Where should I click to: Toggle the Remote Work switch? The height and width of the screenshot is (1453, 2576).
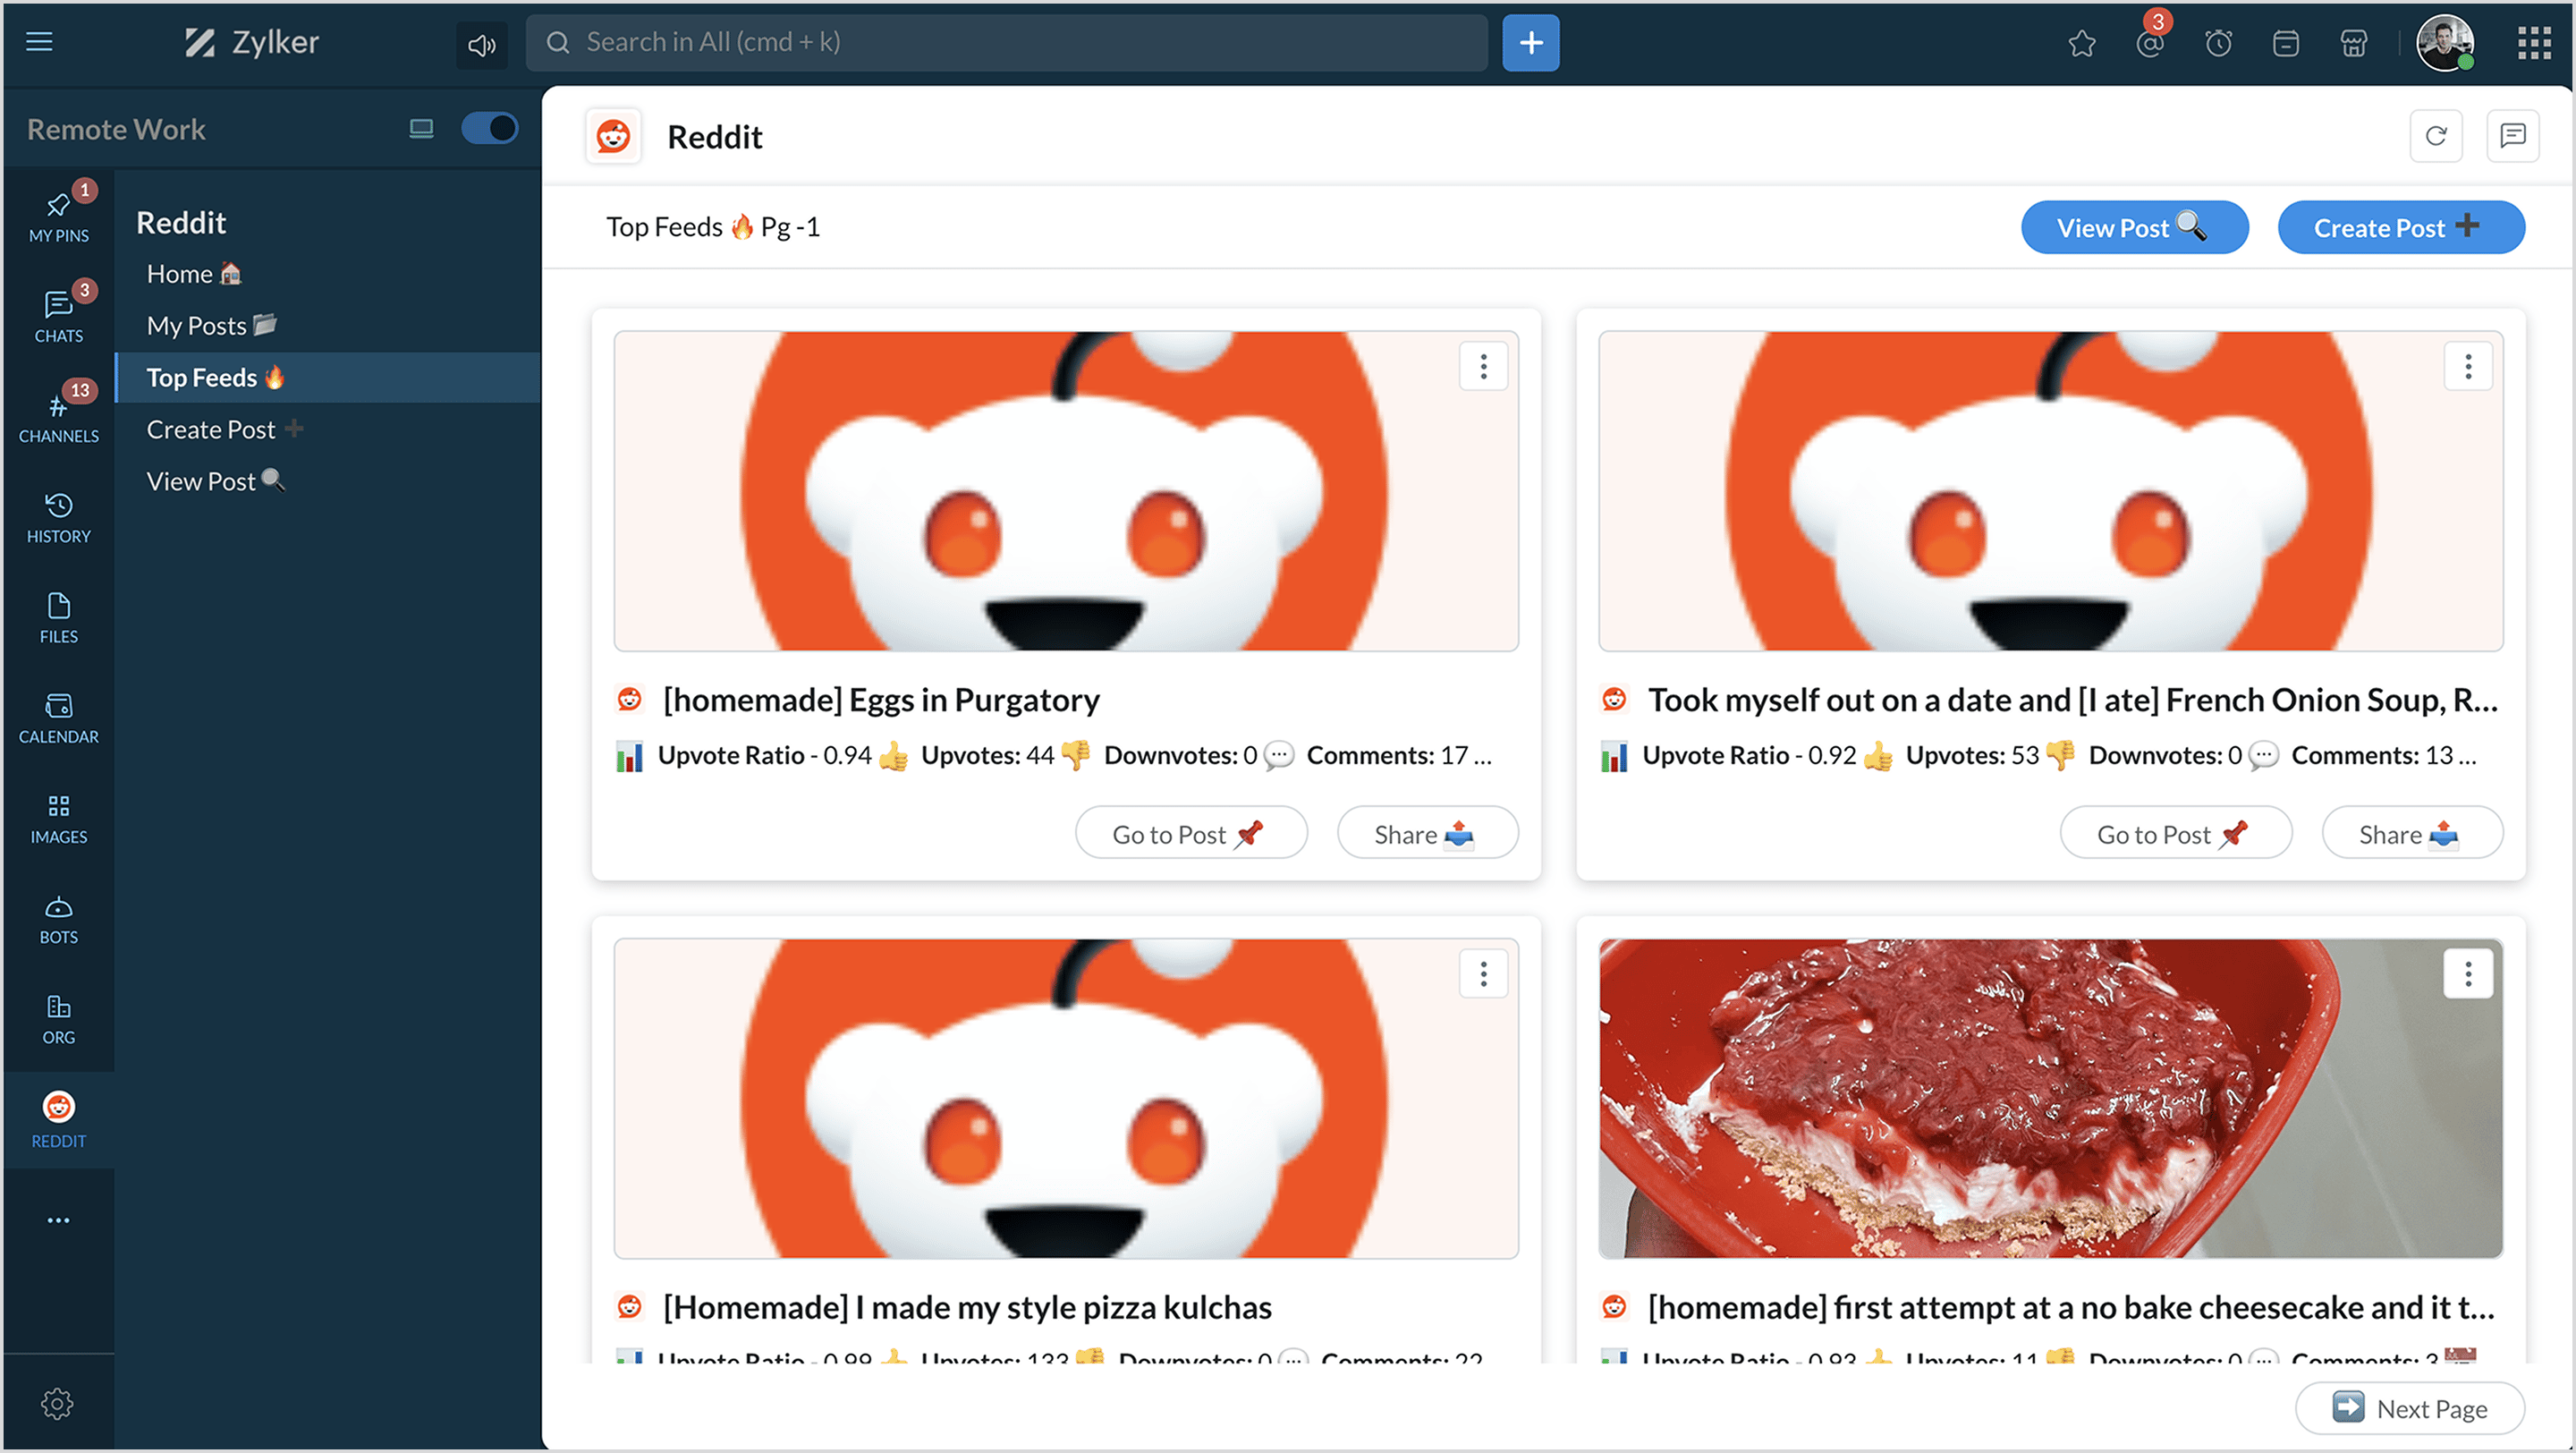coord(489,128)
